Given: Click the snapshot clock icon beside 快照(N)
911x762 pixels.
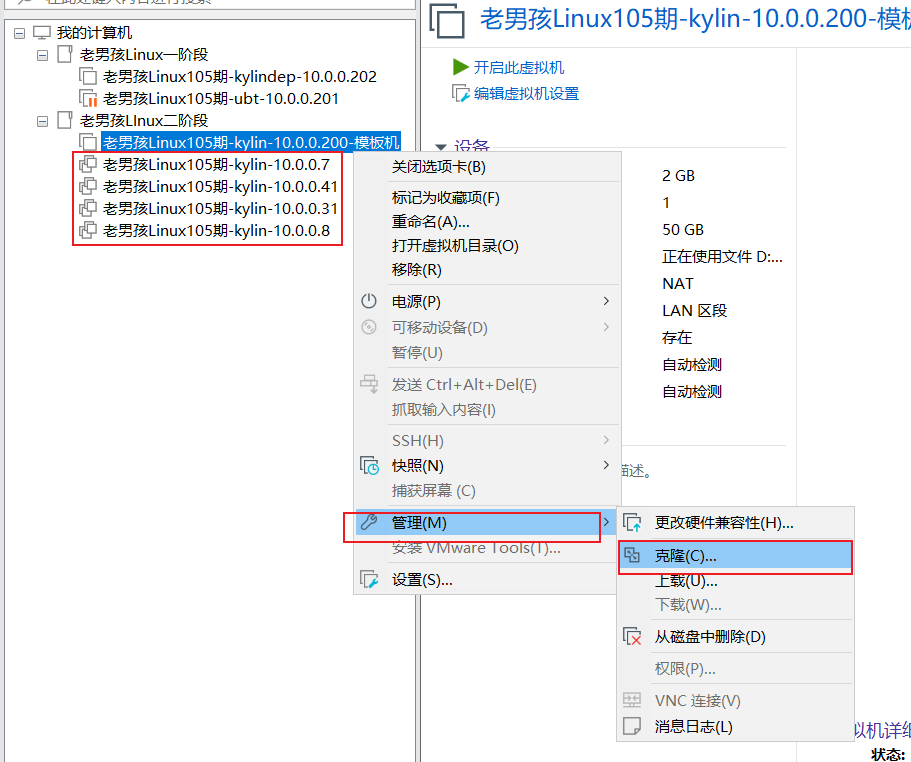Looking at the screenshot, I should point(369,466).
